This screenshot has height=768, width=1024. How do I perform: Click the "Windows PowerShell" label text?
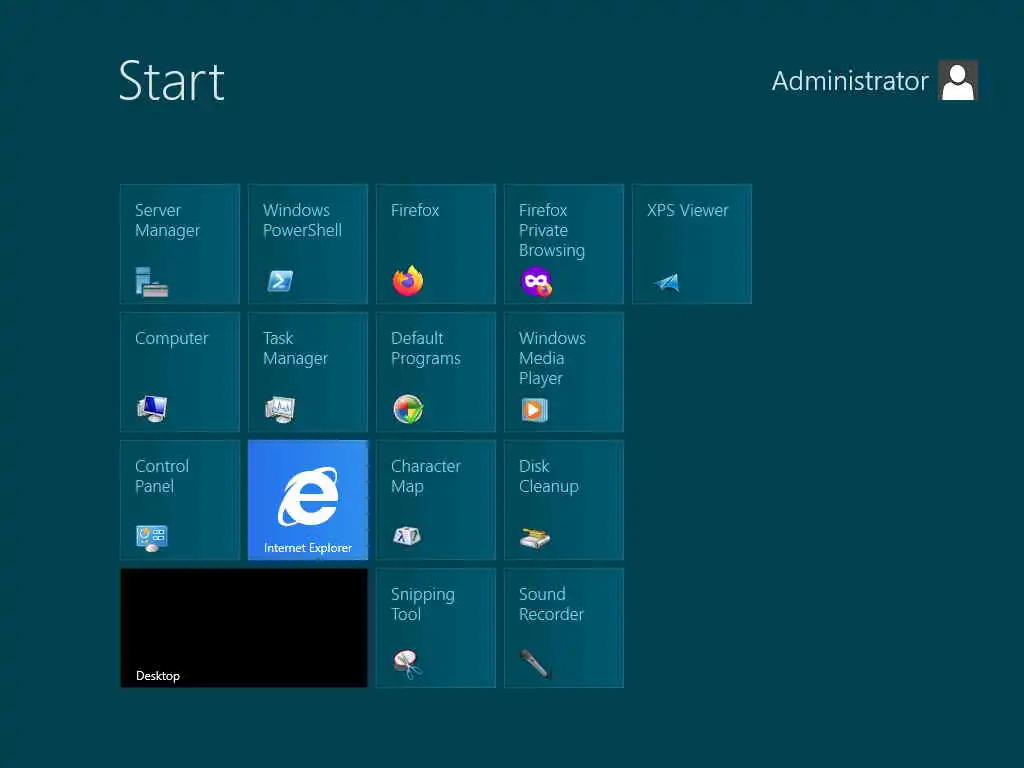[302, 220]
